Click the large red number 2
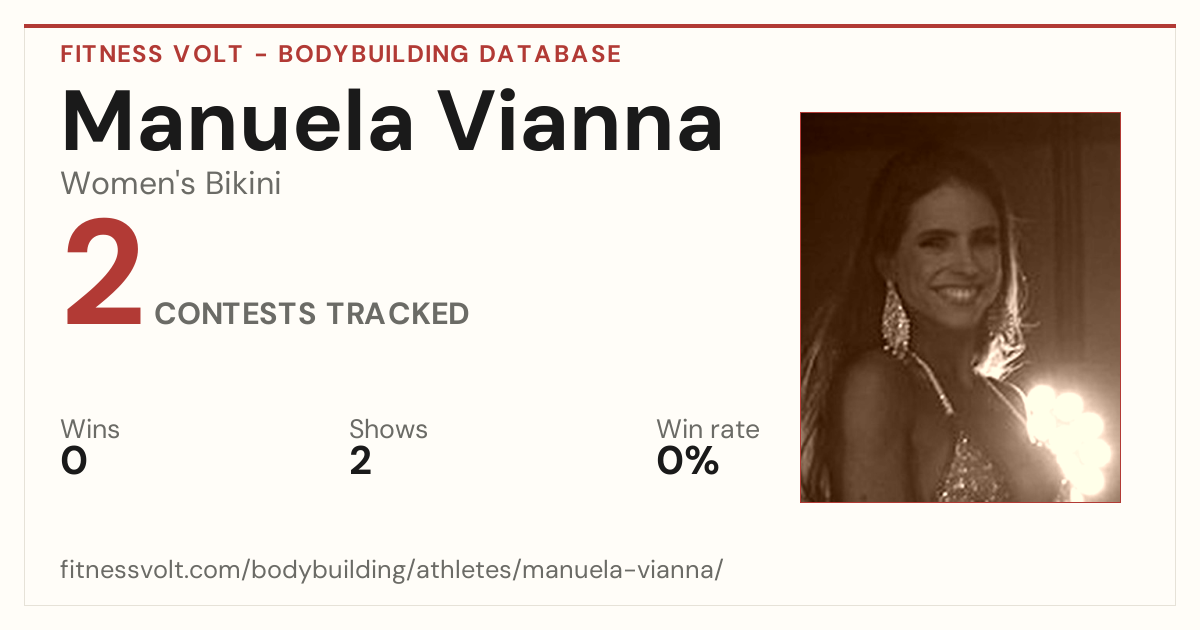Viewport: 1200px width, 630px height. point(104,275)
